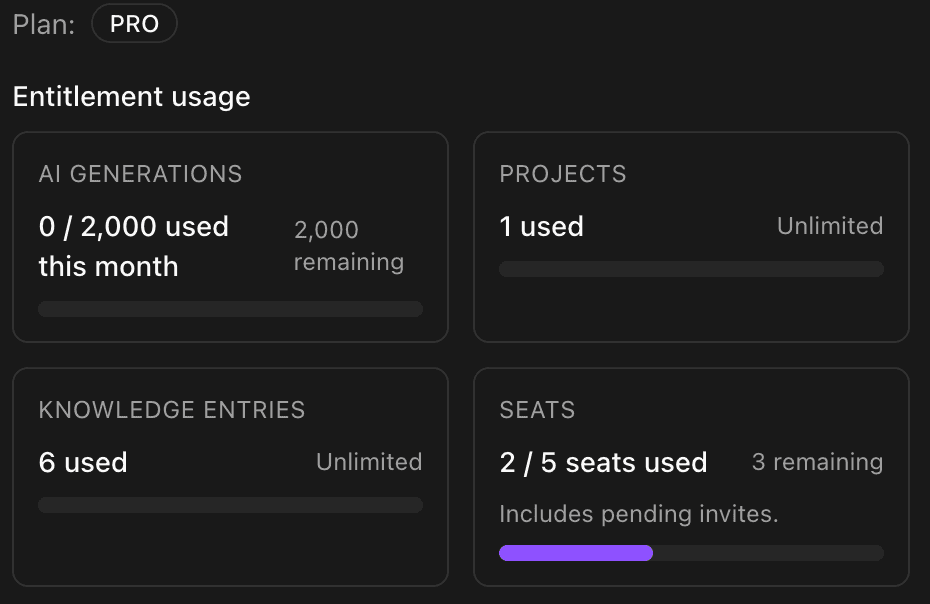The height and width of the screenshot is (604, 930).
Task: Click the Projects progress bar
Action: (691, 268)
